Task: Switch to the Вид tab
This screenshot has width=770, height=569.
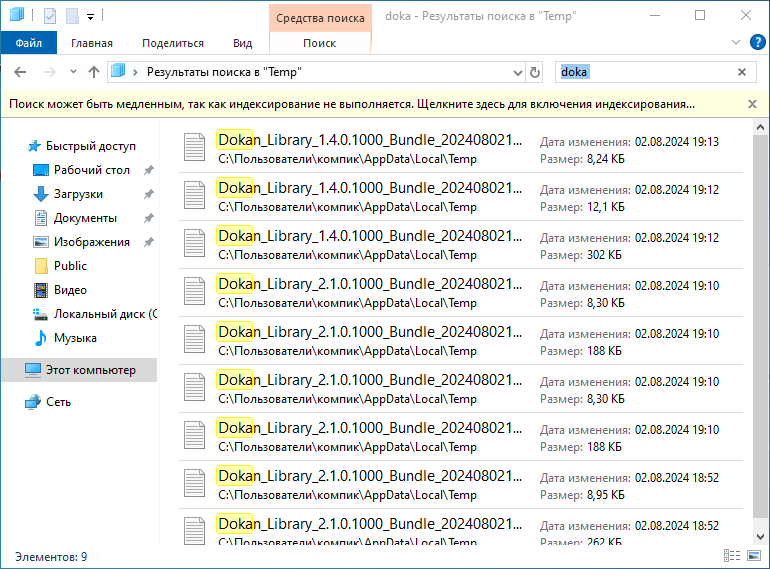Action: coord(243,43)
